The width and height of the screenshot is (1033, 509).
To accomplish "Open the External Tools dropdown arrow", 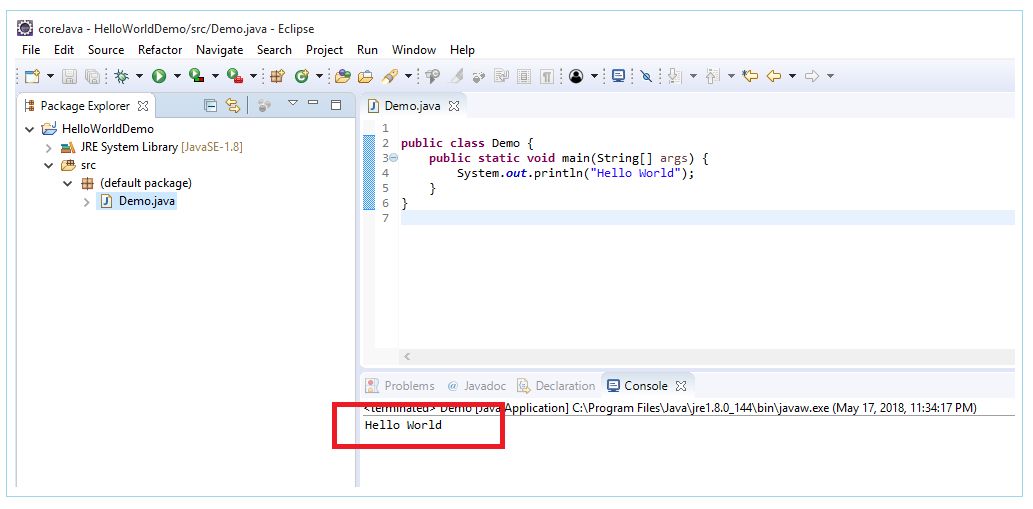I will point(253,76).
